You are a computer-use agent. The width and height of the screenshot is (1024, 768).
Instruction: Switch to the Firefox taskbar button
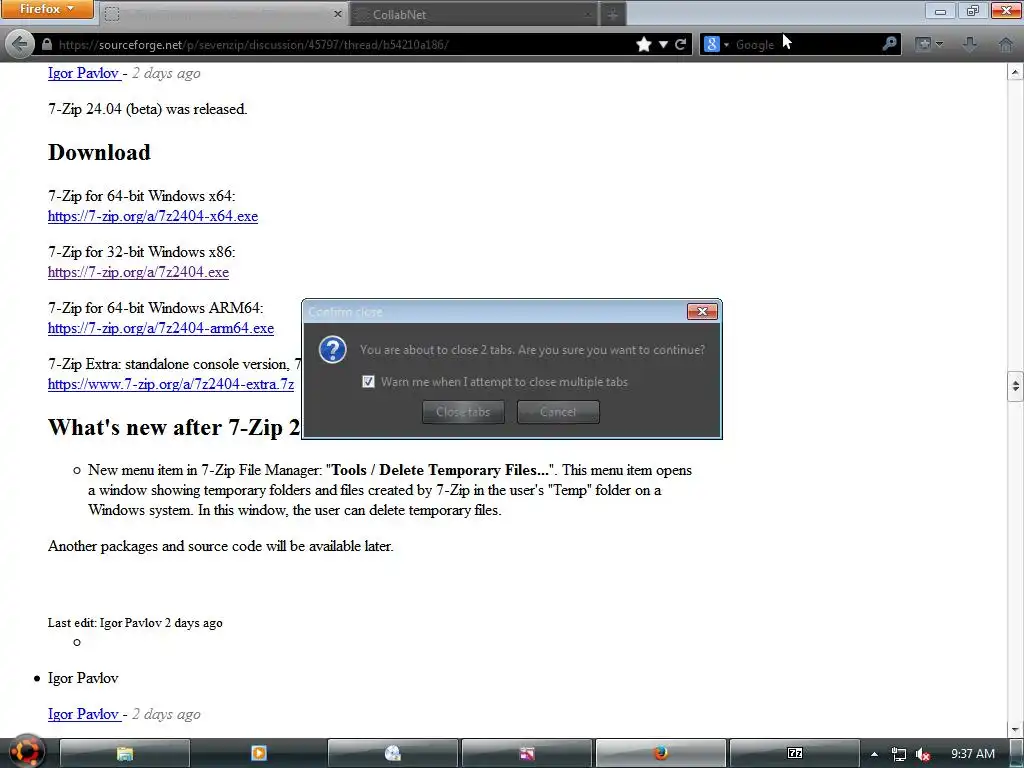coord(660,754)
